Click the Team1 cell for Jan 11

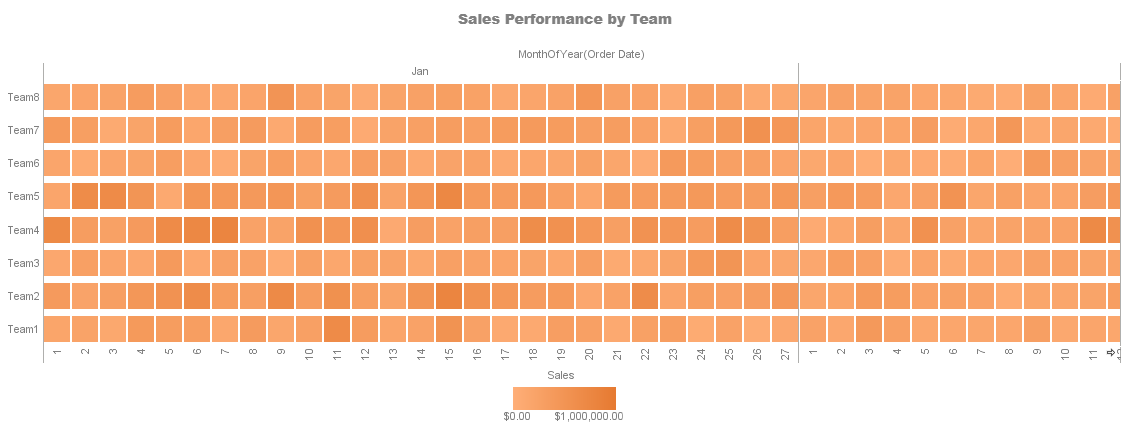(337, 329)
